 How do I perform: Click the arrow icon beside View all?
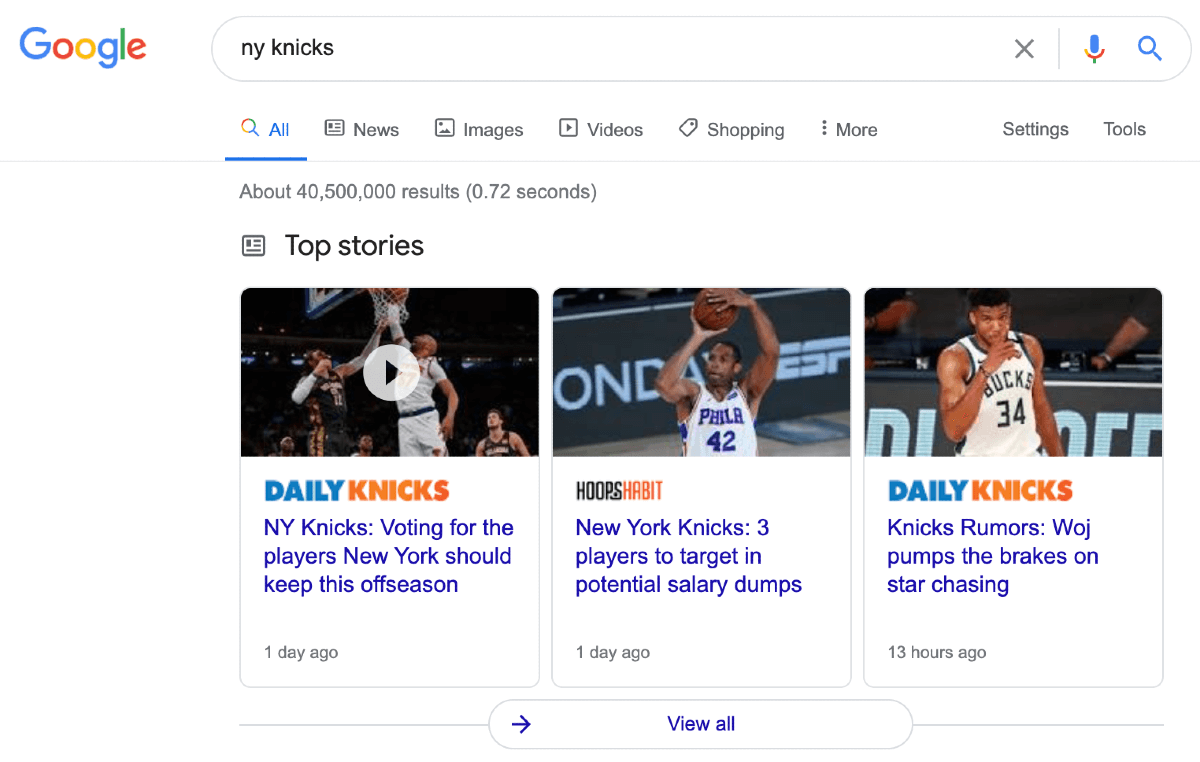point(521,724)
